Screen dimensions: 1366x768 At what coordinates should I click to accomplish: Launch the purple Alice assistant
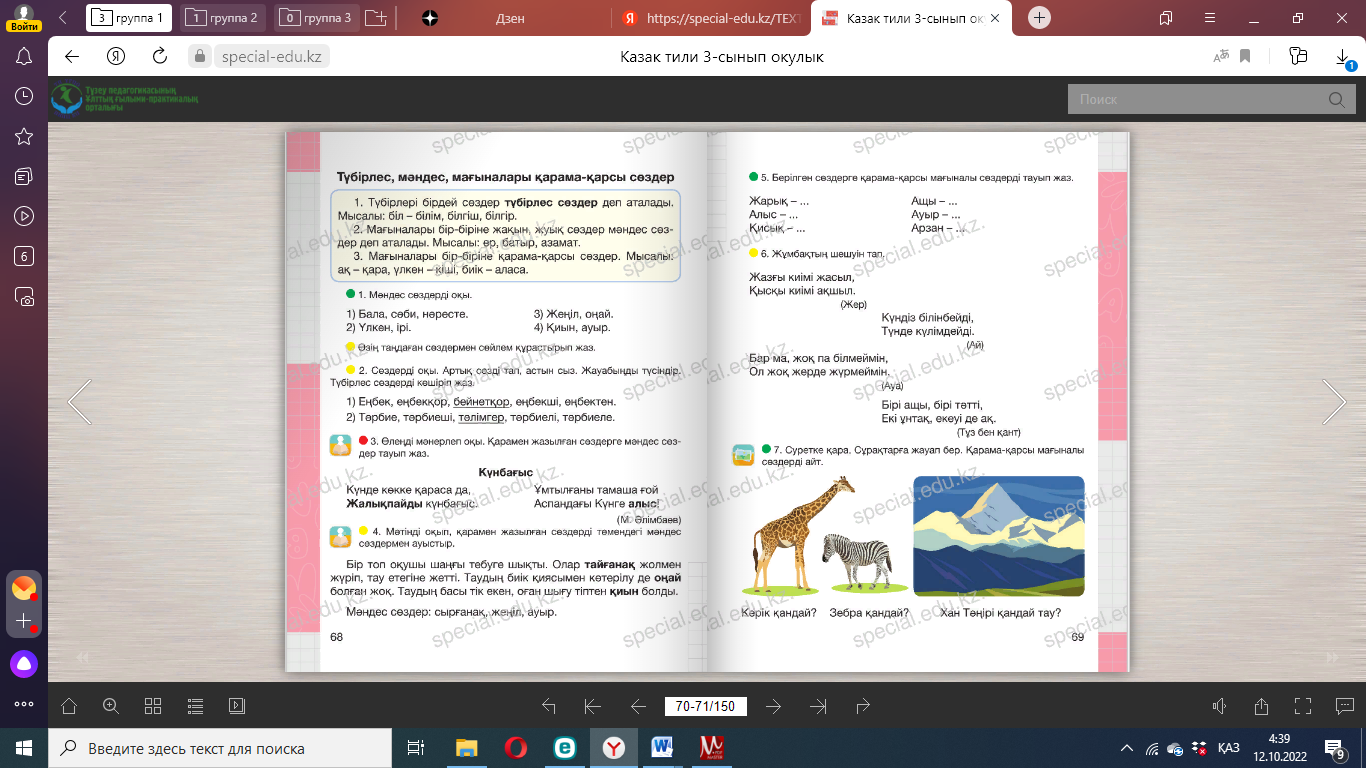pos(24,663)
